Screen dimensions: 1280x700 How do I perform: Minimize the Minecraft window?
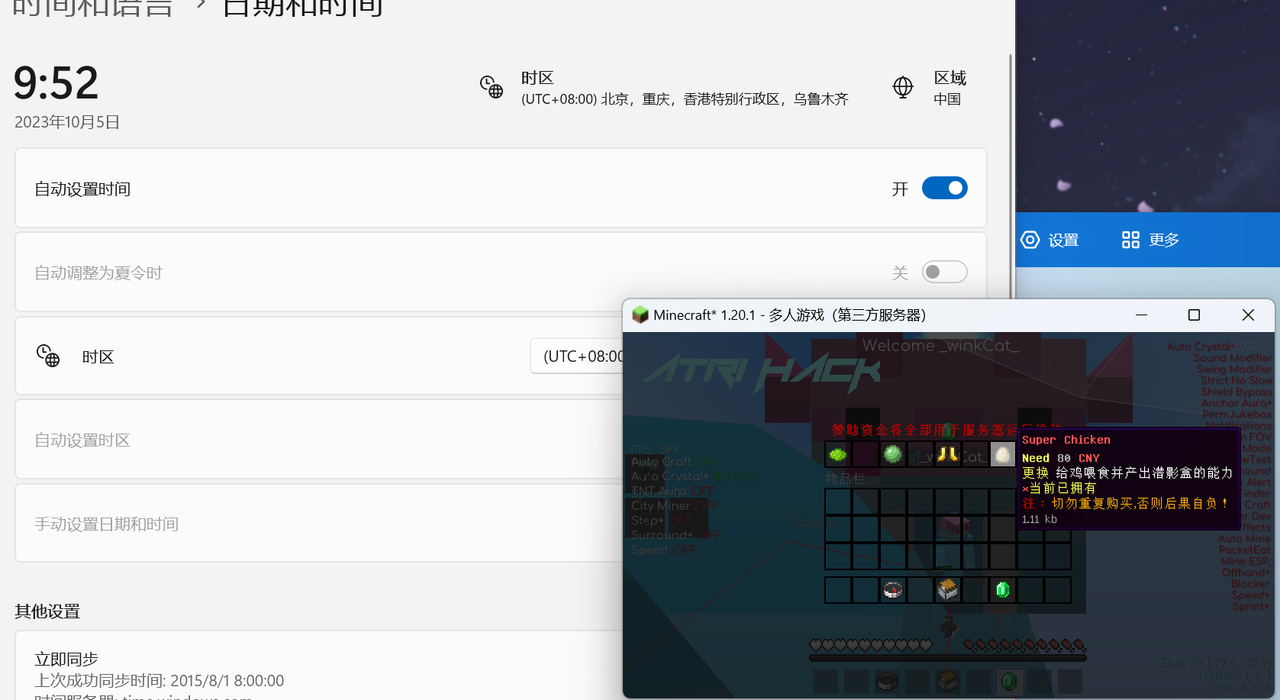click(1141, 315)
